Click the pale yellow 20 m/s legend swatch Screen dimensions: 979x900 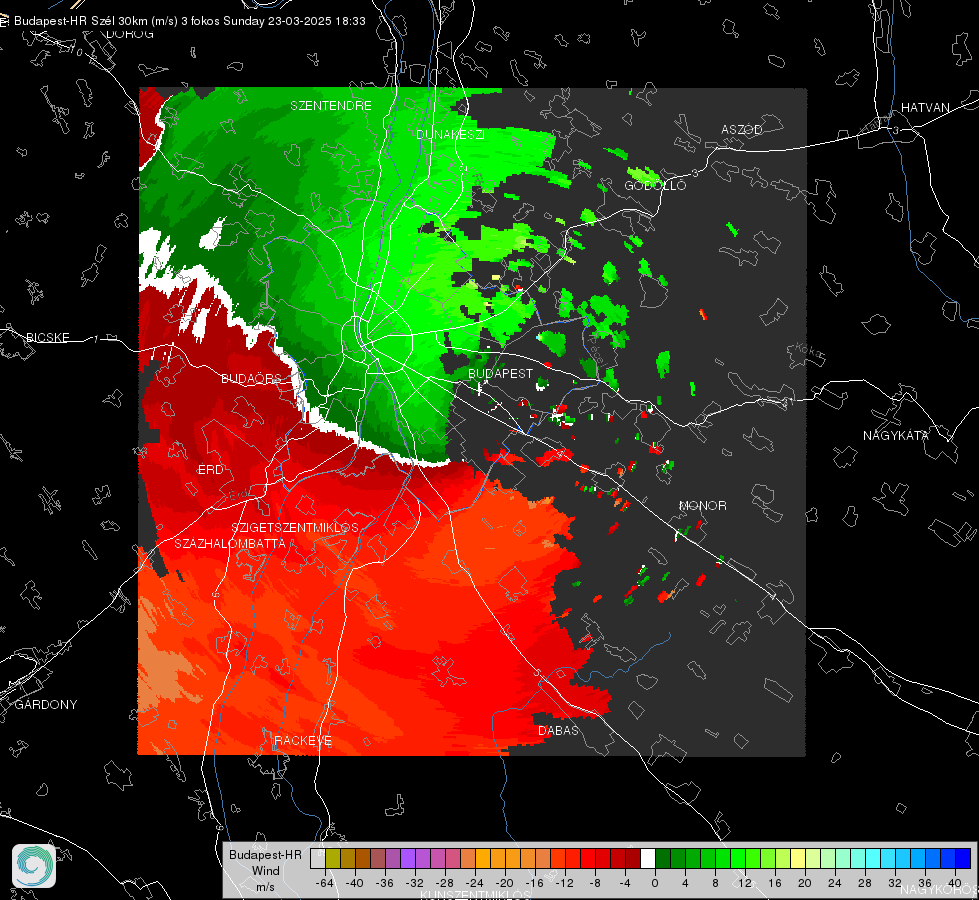(x=798, y=859)
